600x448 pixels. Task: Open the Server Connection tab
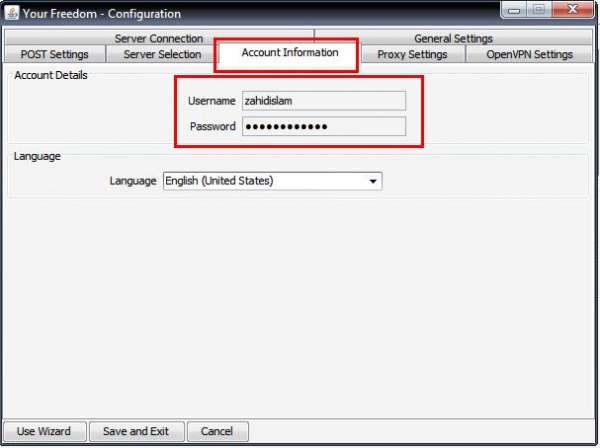159,38
